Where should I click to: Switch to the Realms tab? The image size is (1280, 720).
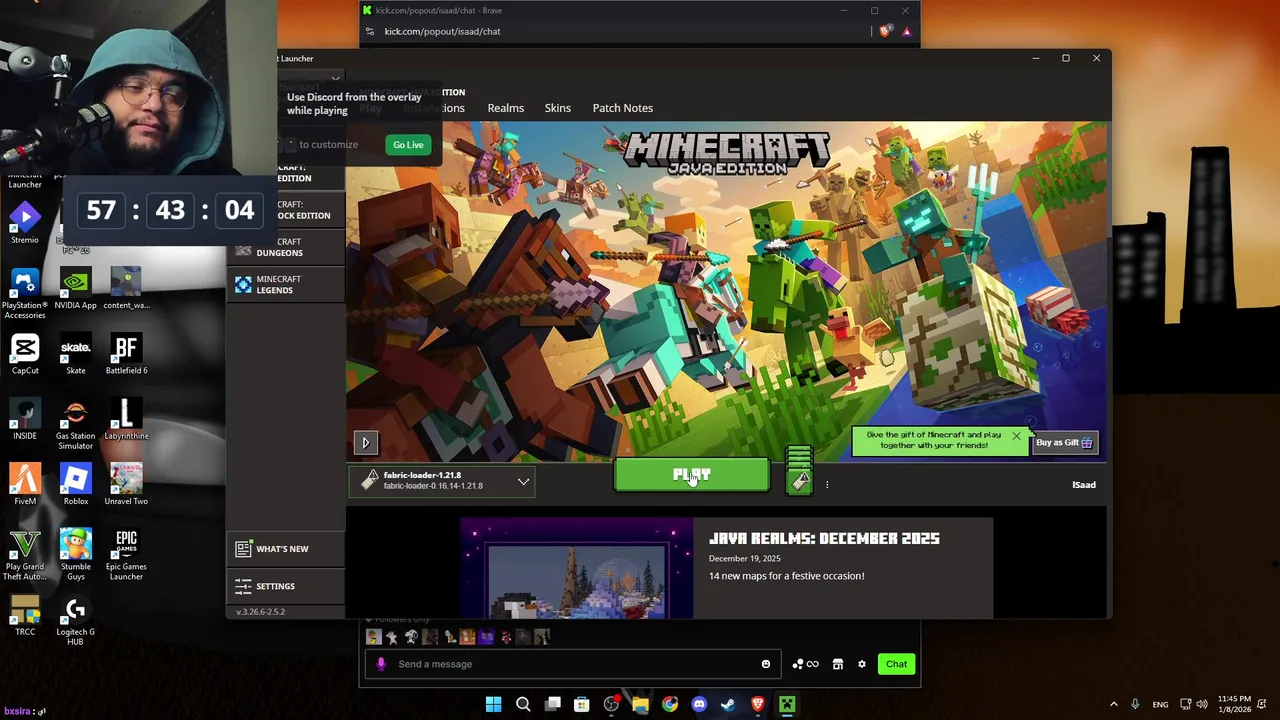pos(505,108)
